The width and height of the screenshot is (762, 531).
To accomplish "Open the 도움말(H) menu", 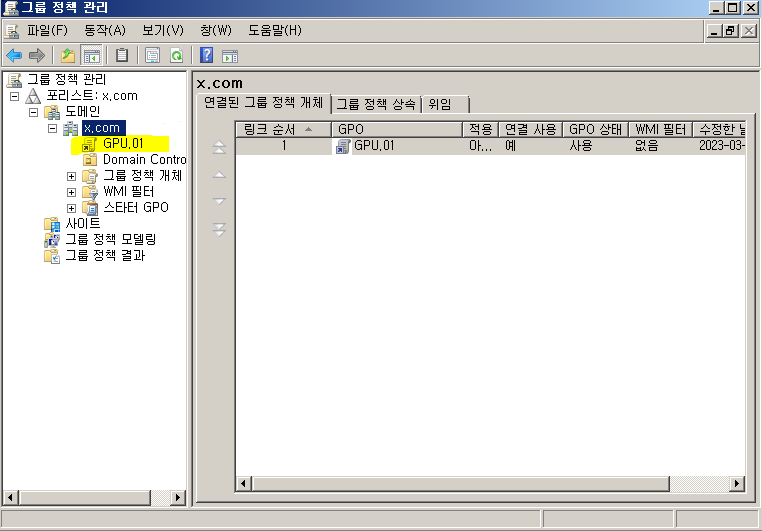I will 275,31.
